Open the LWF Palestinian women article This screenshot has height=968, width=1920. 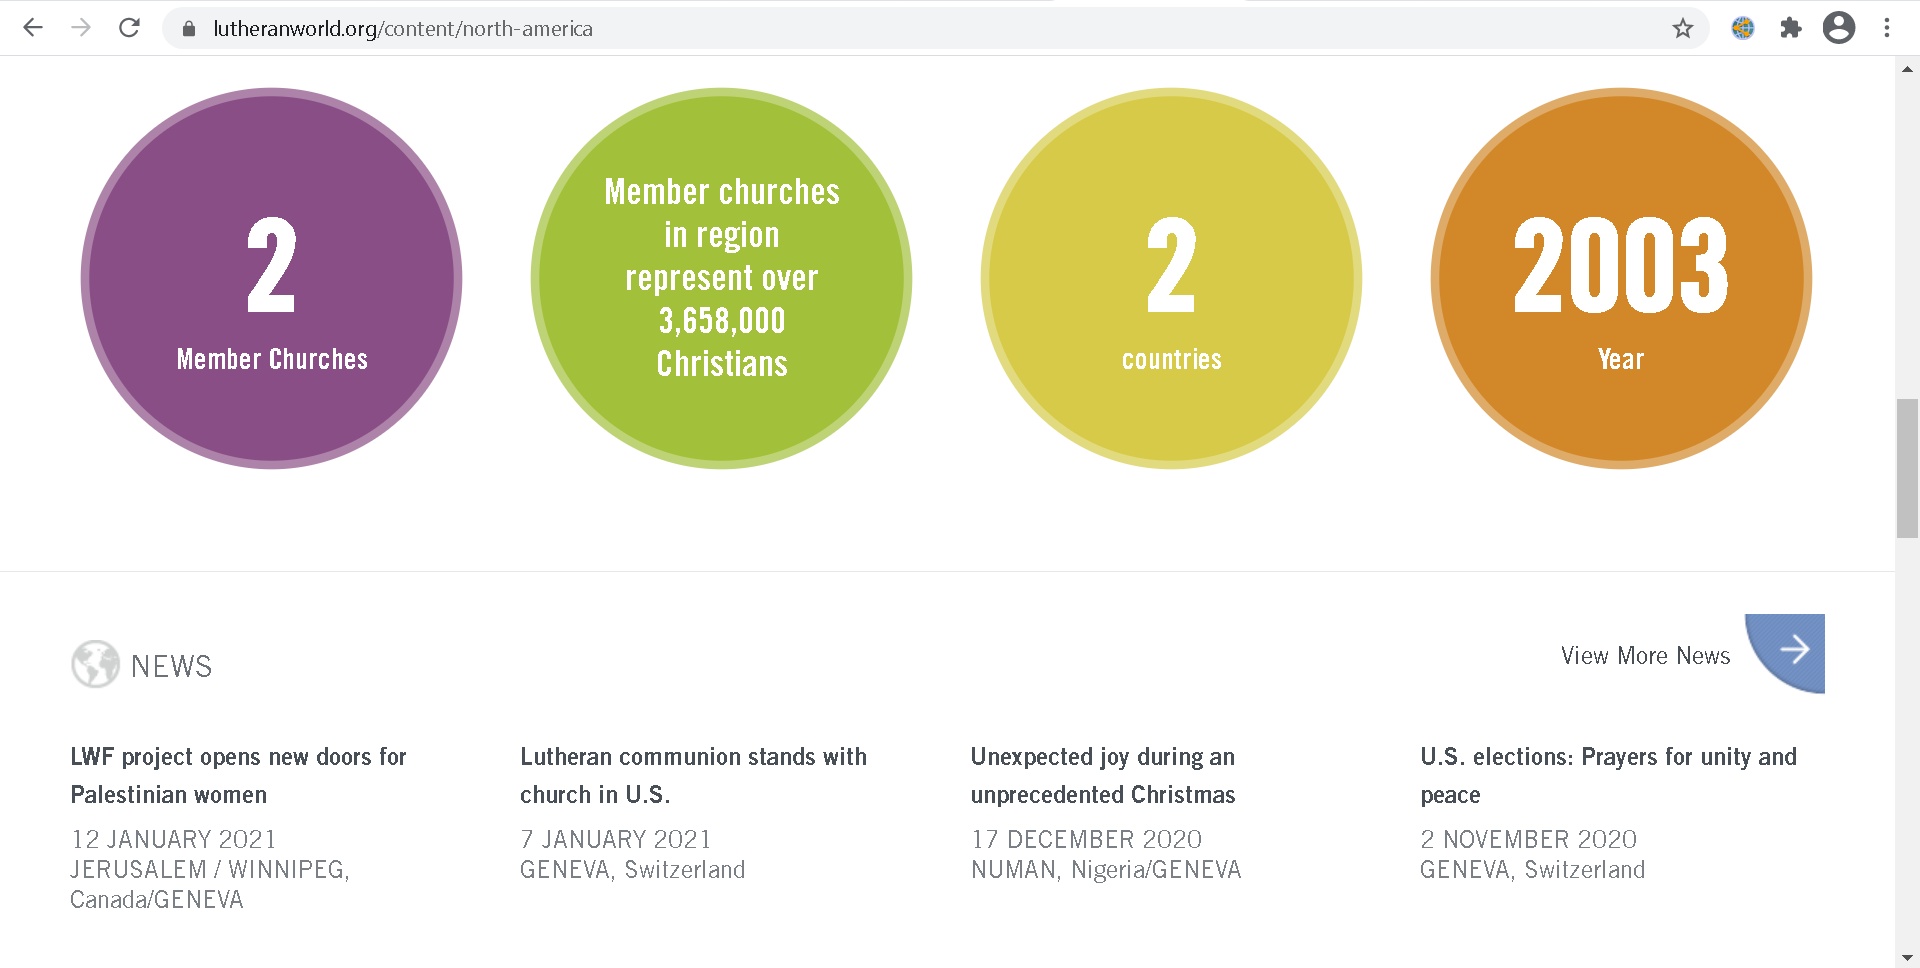tap(238, 776)
